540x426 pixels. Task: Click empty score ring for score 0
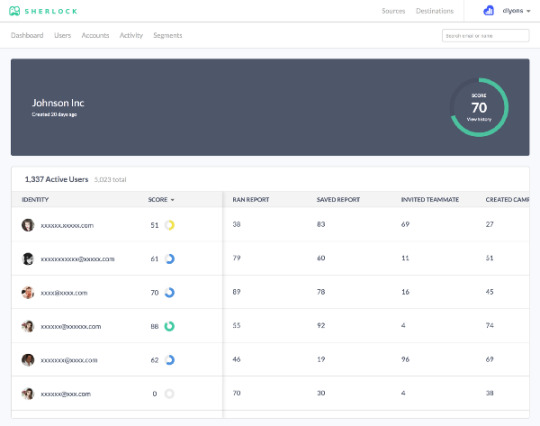coord(169,394)
